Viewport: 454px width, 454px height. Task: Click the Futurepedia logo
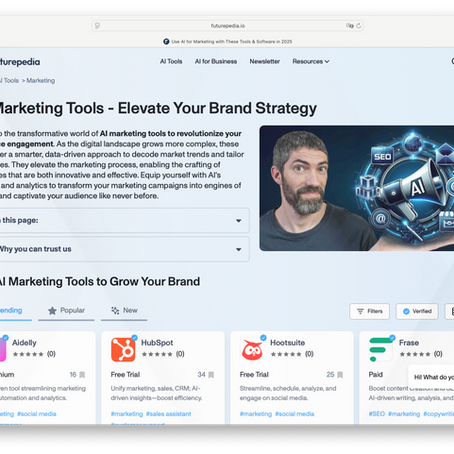click(20, 62)
